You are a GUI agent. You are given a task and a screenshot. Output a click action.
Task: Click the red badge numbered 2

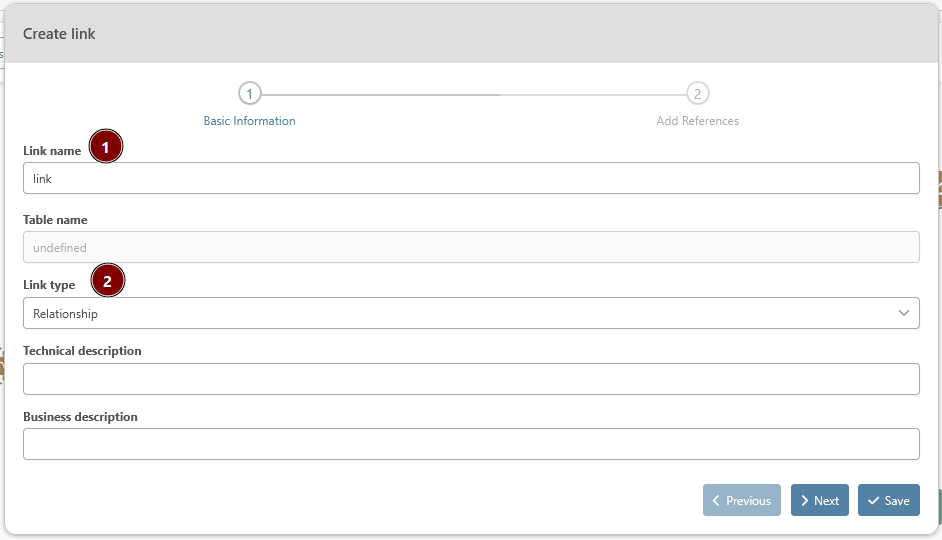(x=107, y=281)
